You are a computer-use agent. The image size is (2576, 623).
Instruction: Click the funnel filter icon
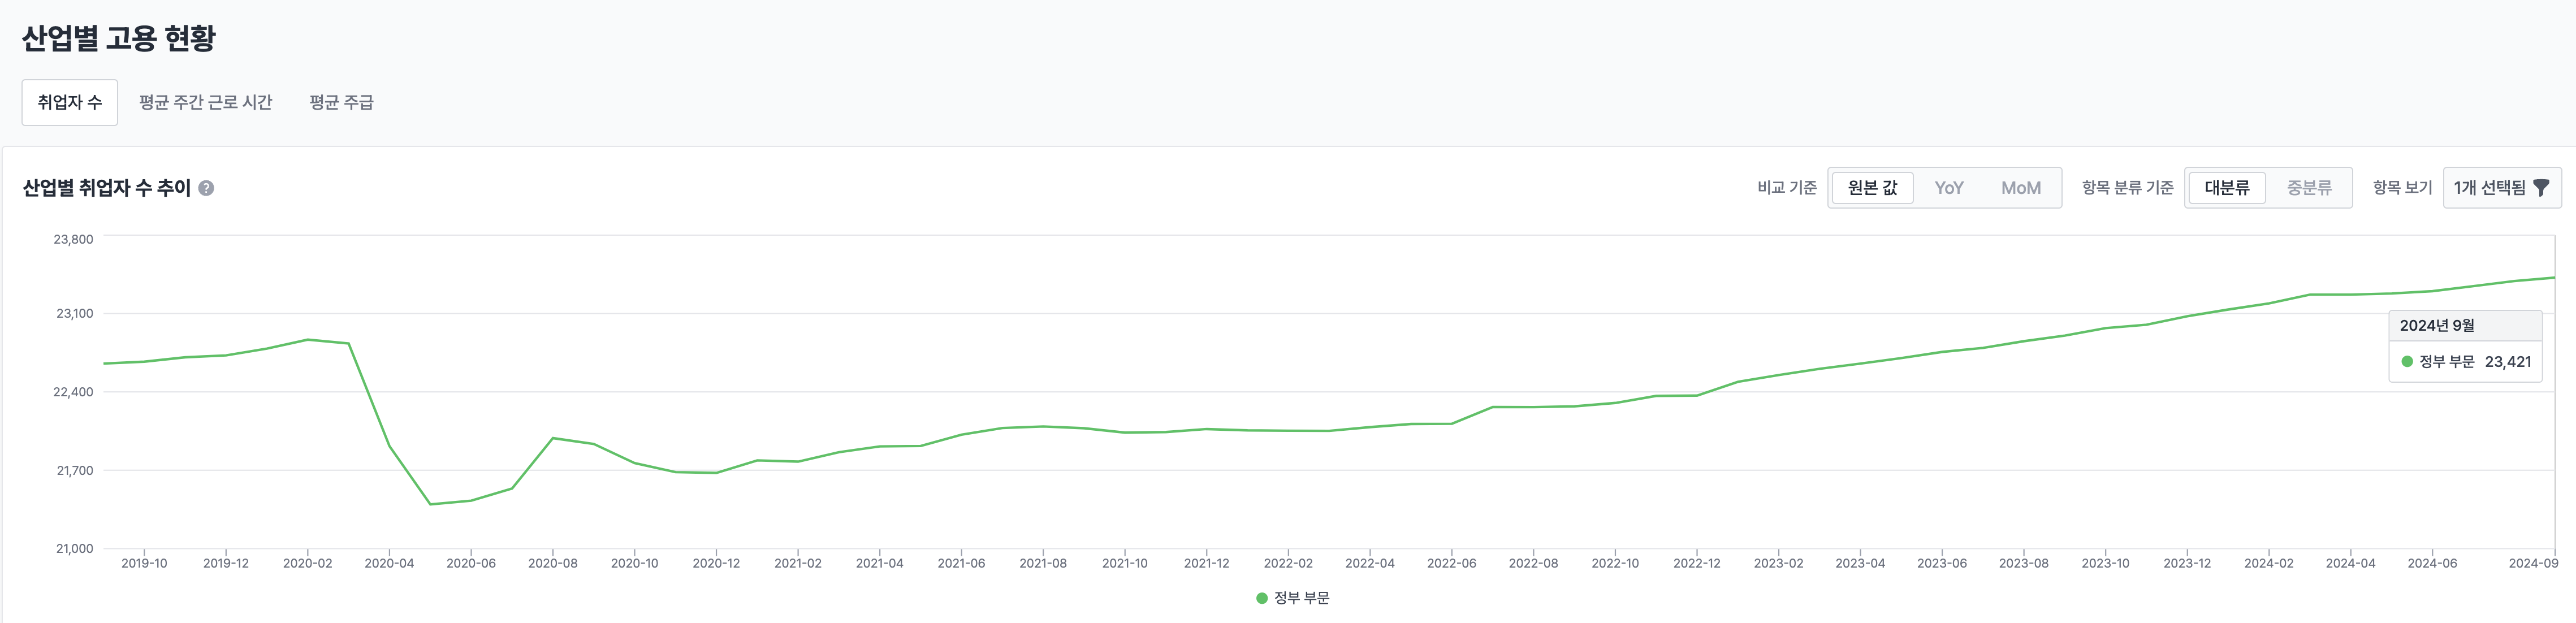tap(2541, 188)
